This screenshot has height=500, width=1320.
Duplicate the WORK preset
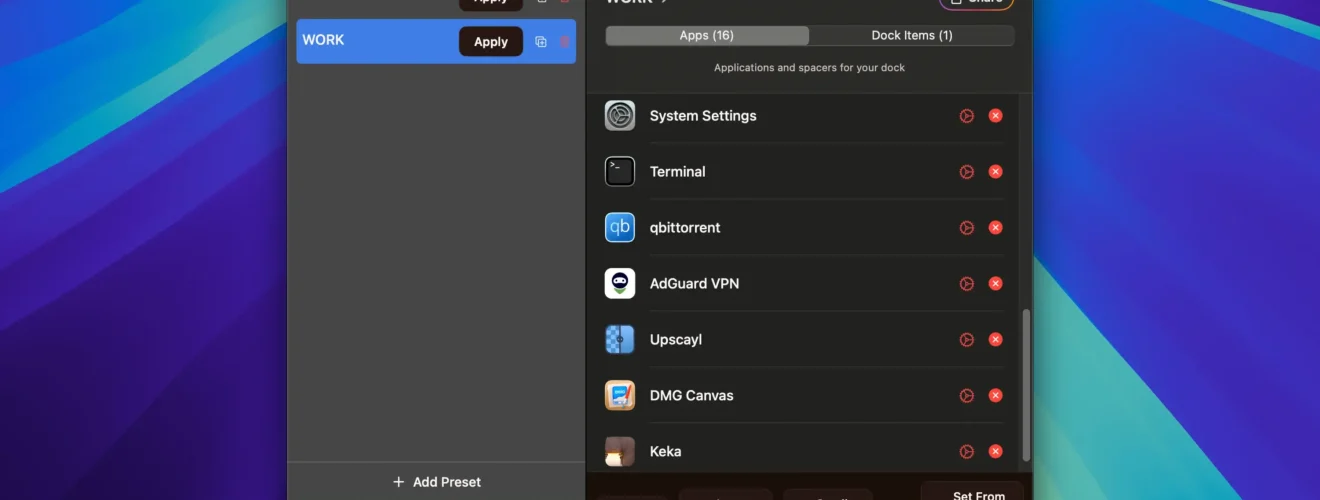tap(541, 42)
